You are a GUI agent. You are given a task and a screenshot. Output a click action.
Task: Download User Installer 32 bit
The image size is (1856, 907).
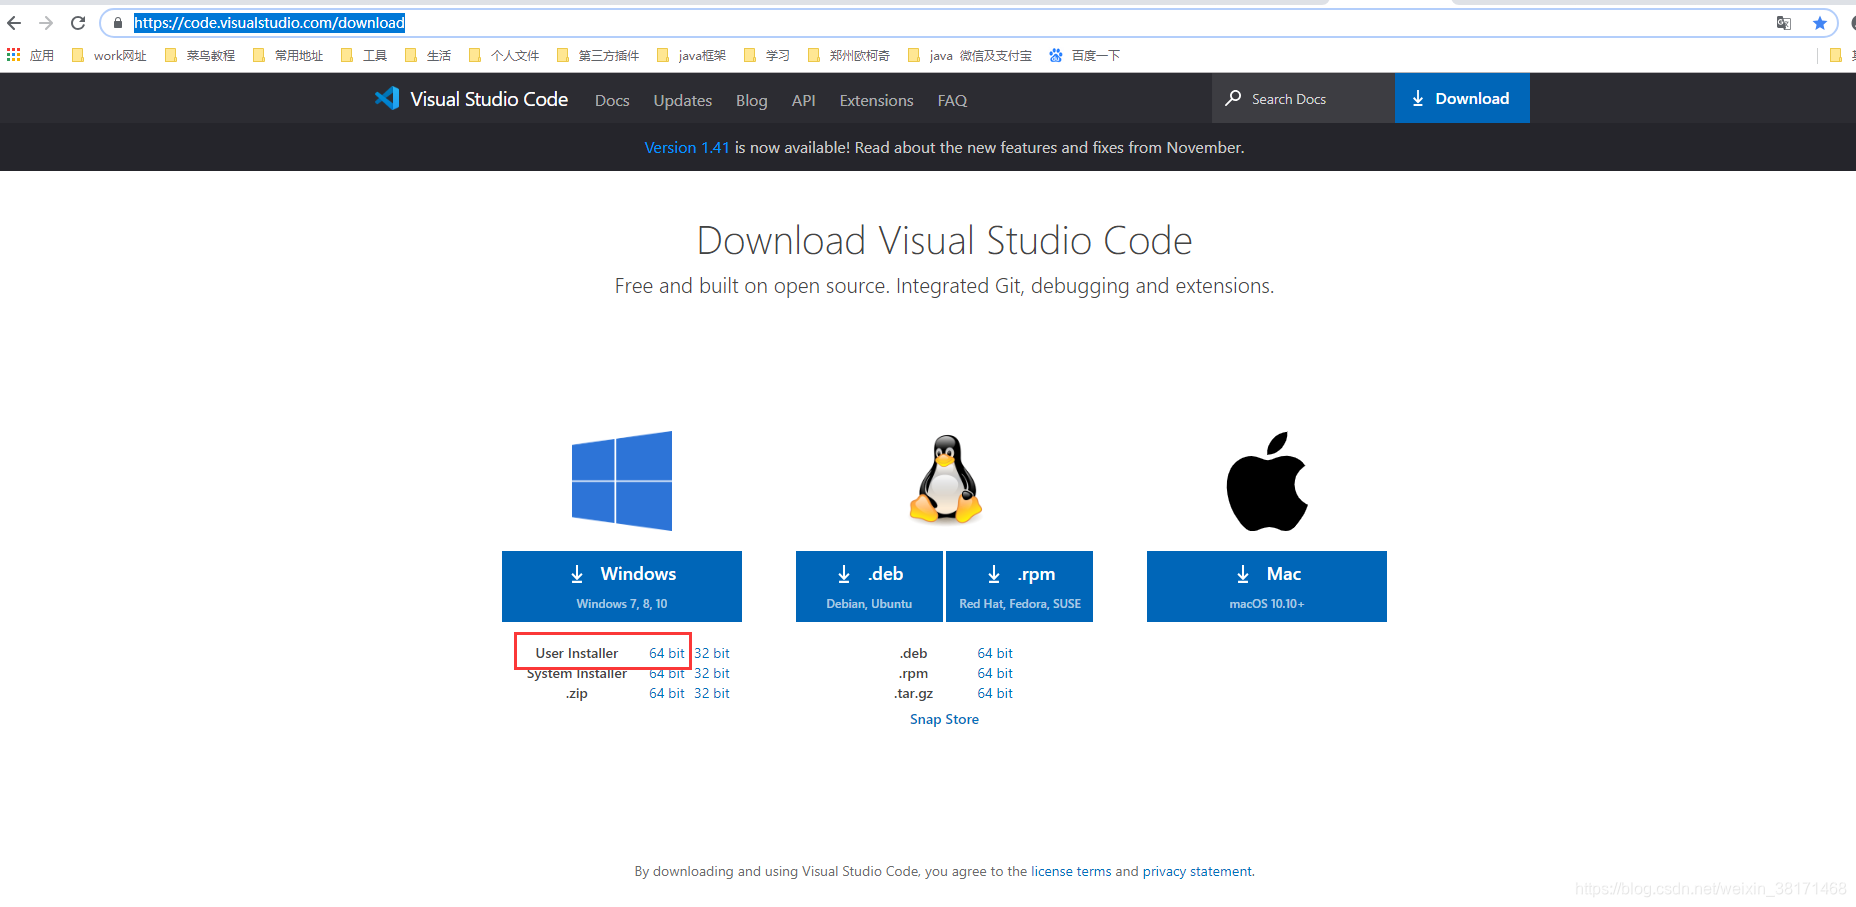pos(712,653)
